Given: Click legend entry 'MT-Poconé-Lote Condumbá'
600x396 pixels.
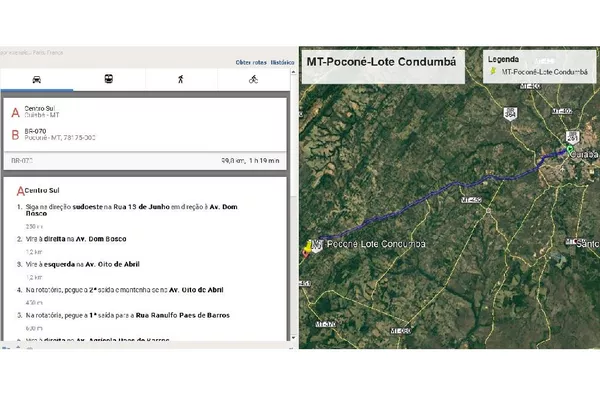Looking at the screenshot, I should tap(545, 72).
